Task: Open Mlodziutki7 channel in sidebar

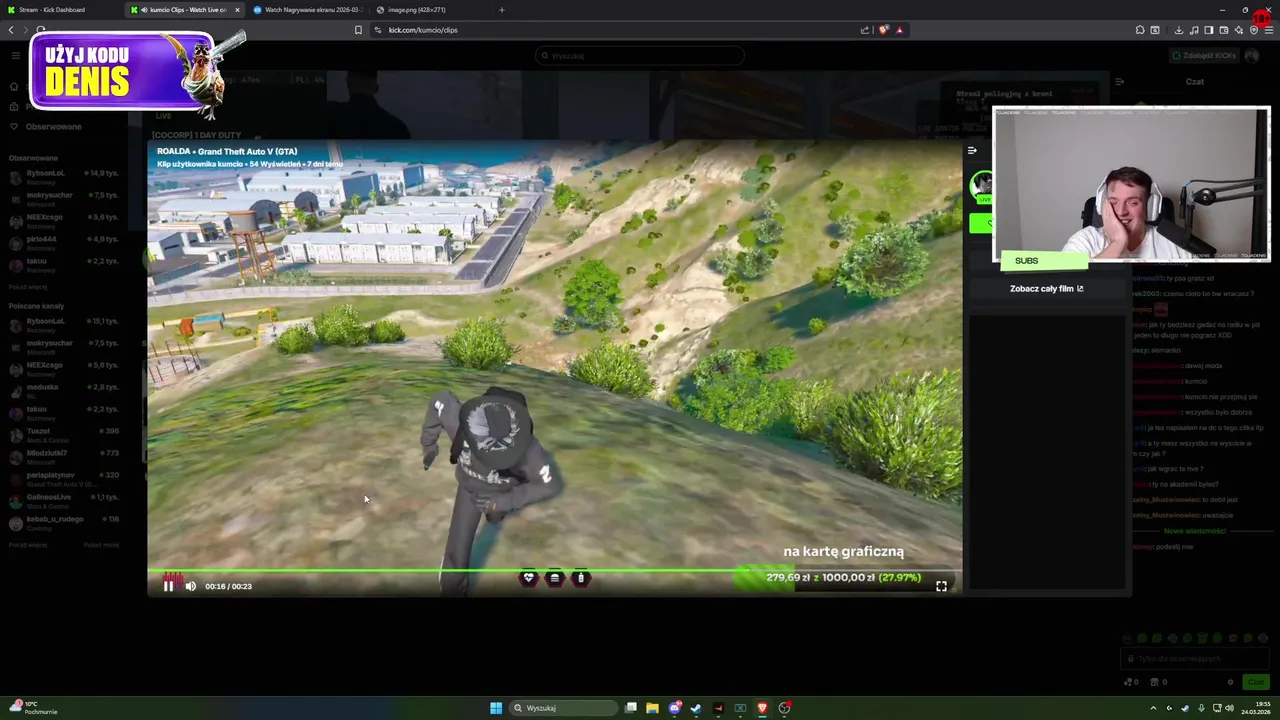Action: [65, 457]
